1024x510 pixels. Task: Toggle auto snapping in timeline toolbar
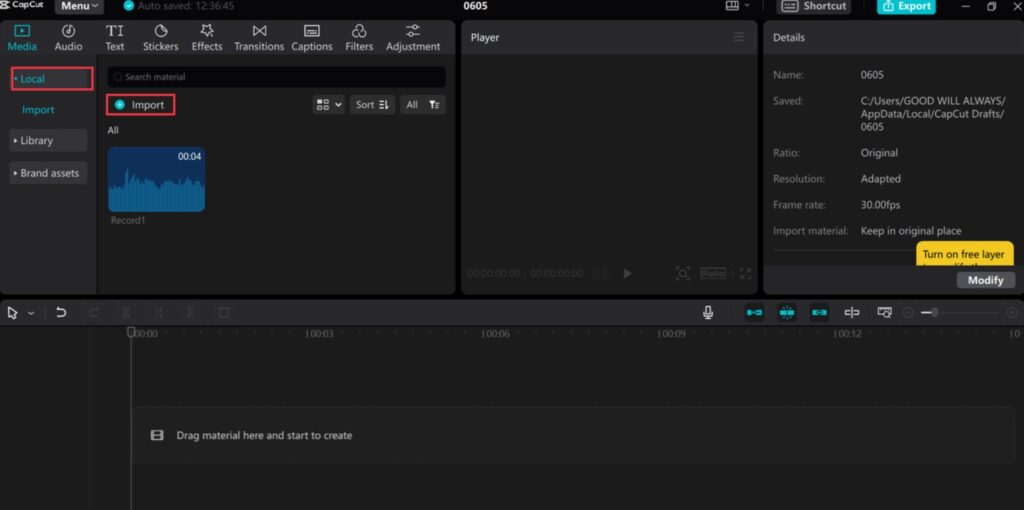(x=787, y=313)
